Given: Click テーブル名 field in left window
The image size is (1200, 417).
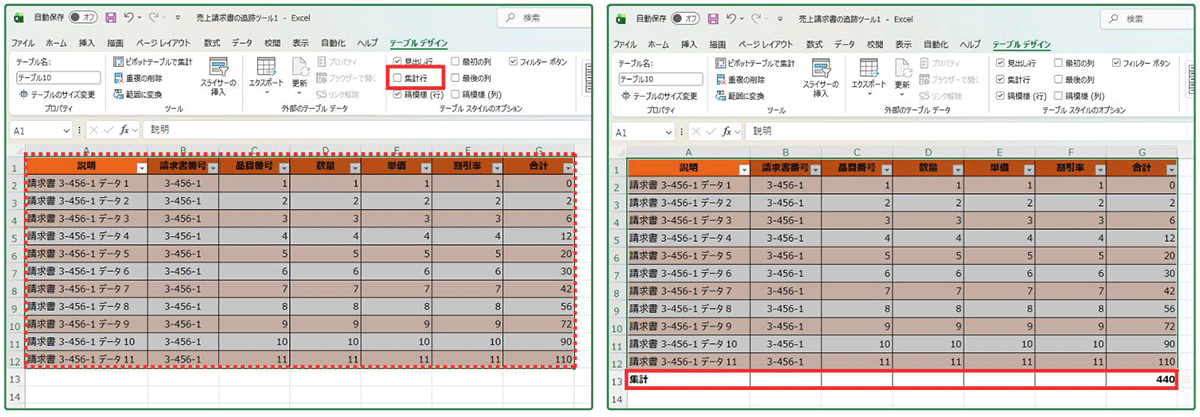Looking at the screenshot, I should pos(58,77).
